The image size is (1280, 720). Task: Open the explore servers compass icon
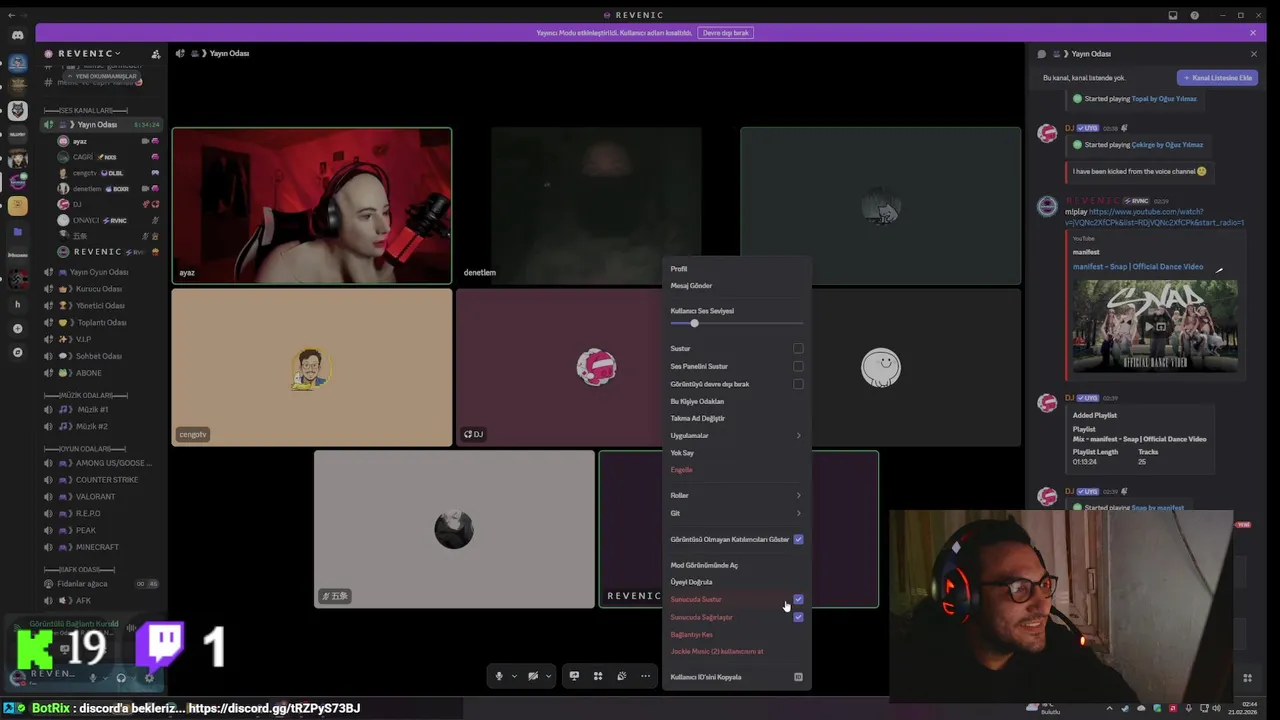(x=17, y=352)
